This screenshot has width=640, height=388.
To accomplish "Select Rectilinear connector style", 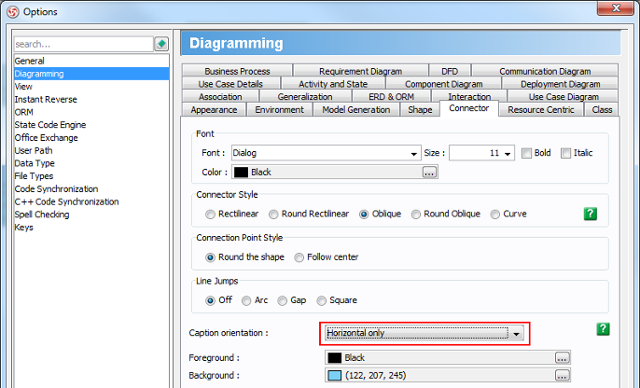I will click(x=210, y=214).
